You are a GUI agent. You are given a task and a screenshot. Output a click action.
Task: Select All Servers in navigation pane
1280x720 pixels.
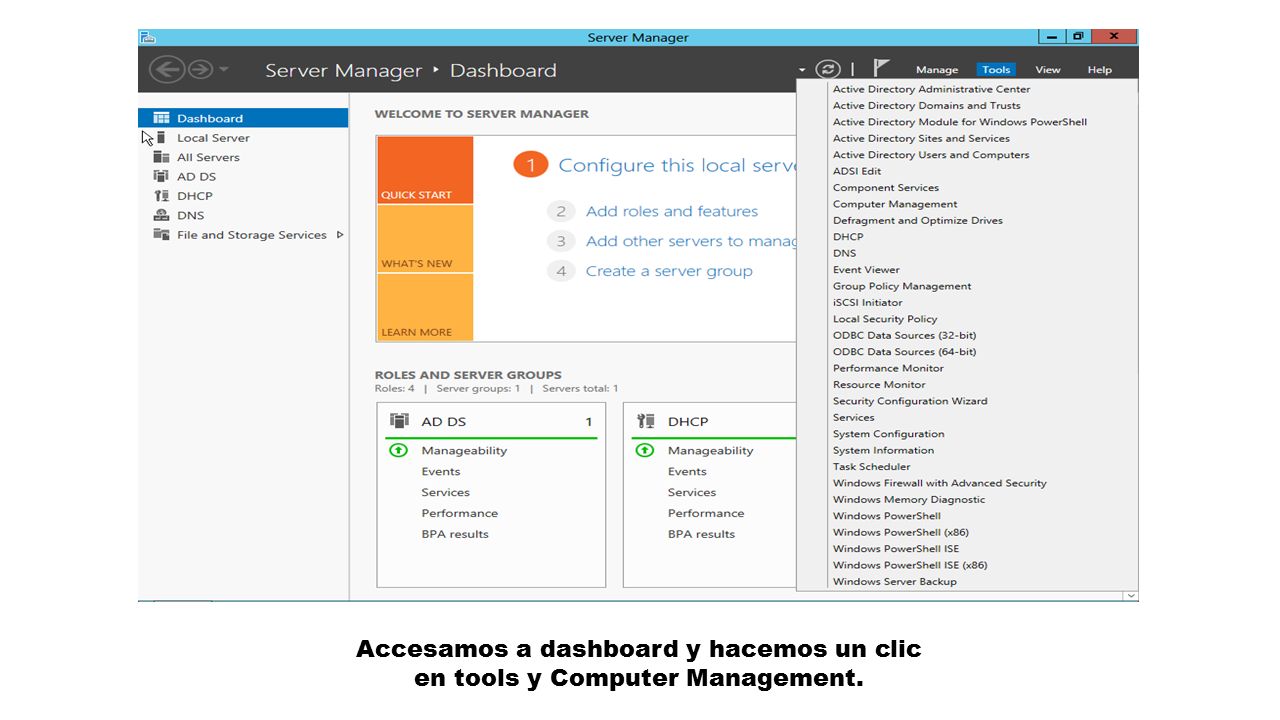243,157
